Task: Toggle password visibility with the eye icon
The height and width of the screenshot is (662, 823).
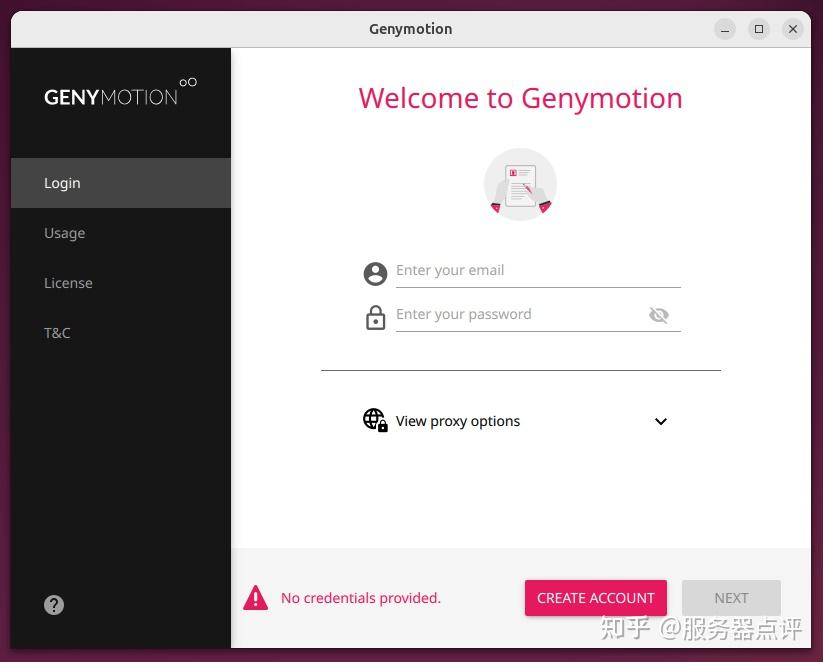Action: [x=659, y=314]
